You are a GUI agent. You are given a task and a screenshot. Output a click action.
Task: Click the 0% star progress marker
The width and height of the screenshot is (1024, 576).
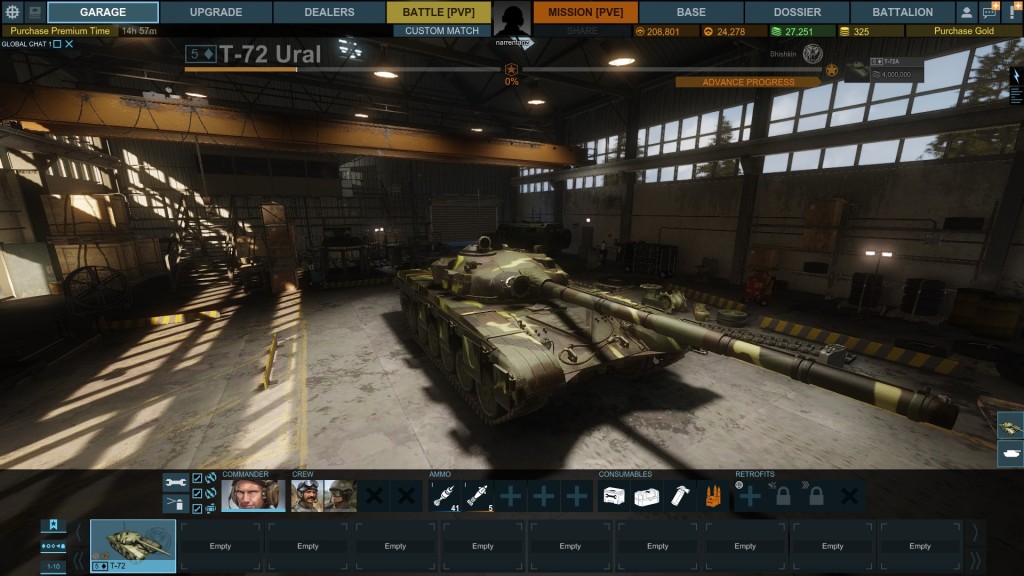tap(511, 70)
